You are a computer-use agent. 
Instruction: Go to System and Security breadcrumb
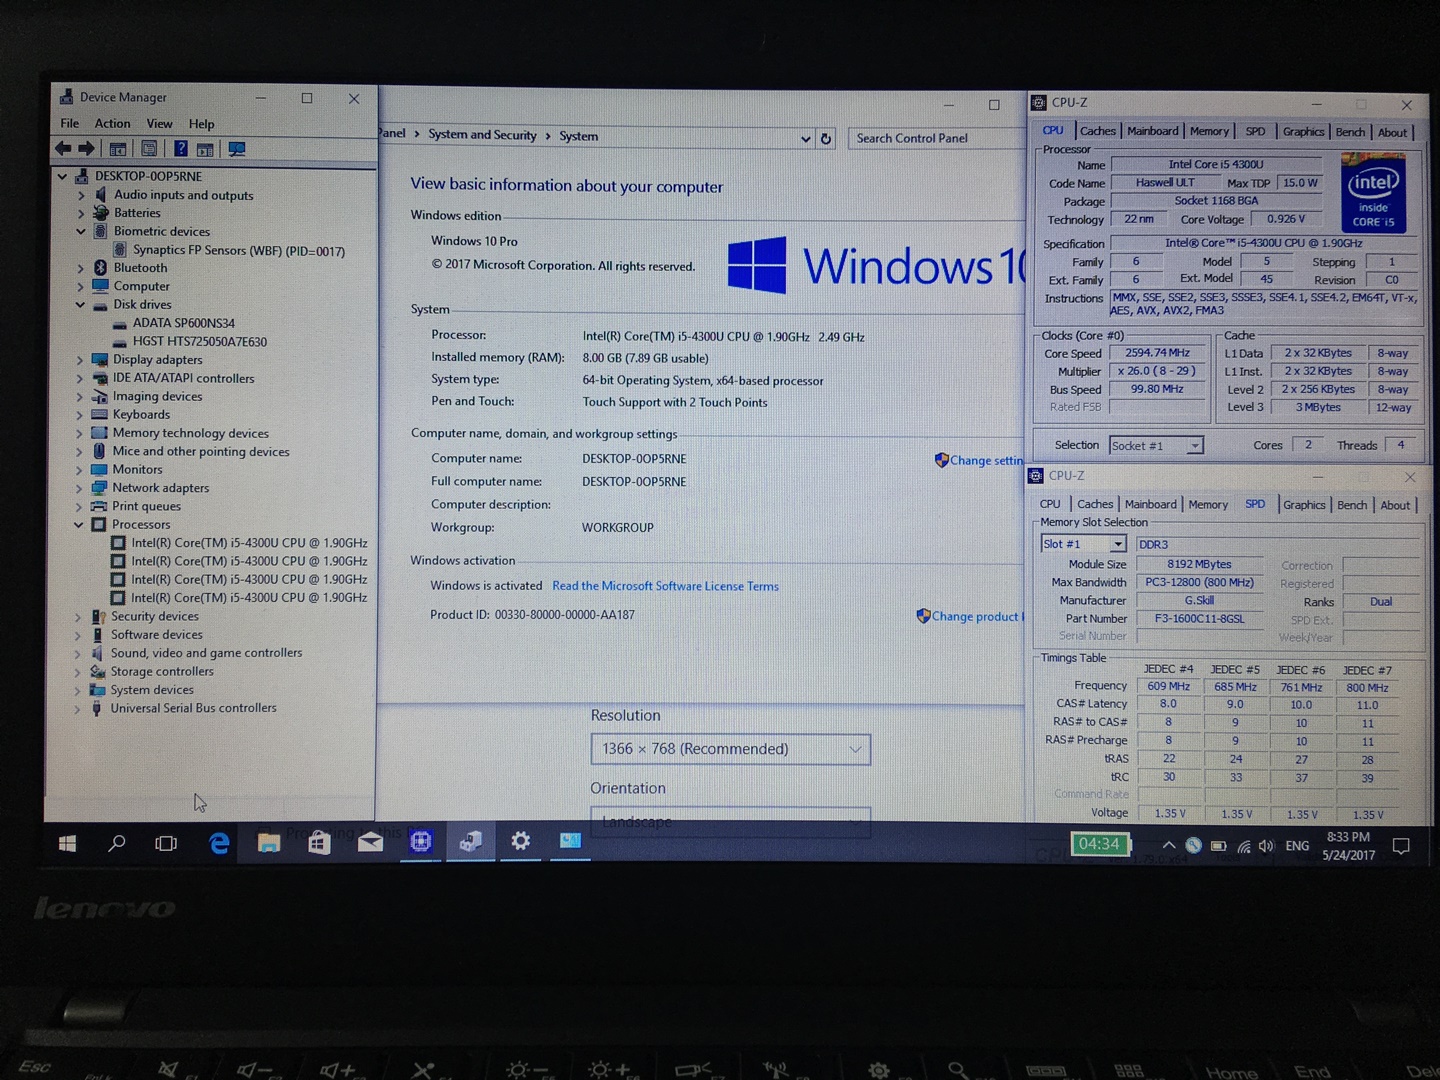[482, 135]
